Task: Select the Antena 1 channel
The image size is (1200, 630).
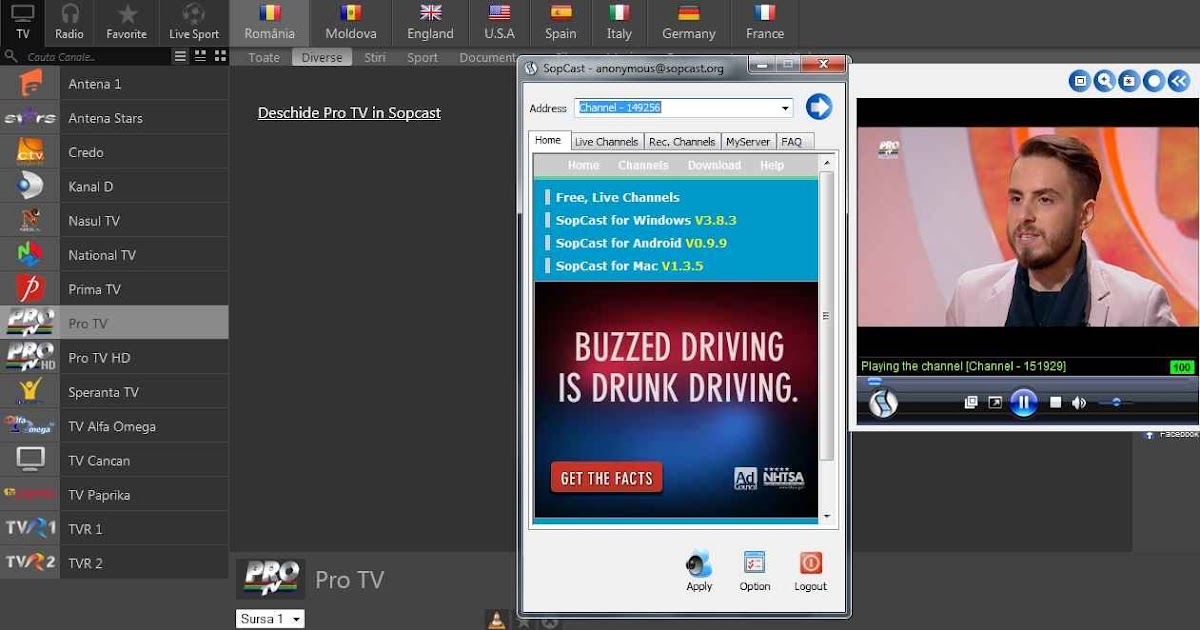Action: 114,84
